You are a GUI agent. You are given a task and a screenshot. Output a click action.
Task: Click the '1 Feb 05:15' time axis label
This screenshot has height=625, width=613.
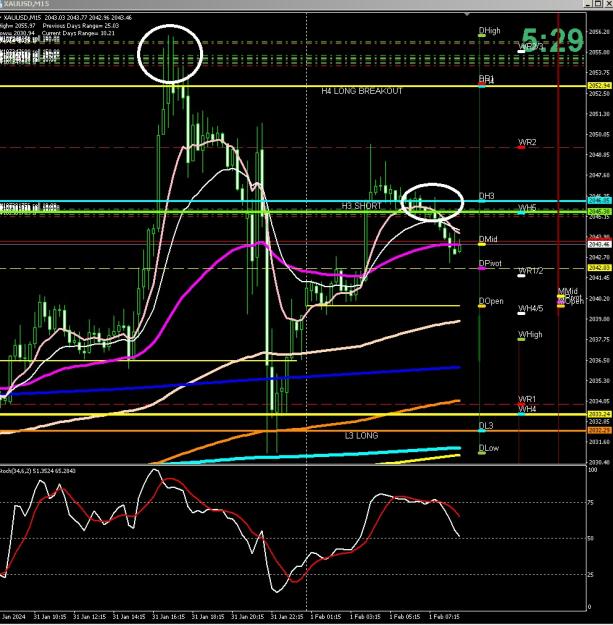[x=405, y=617]
